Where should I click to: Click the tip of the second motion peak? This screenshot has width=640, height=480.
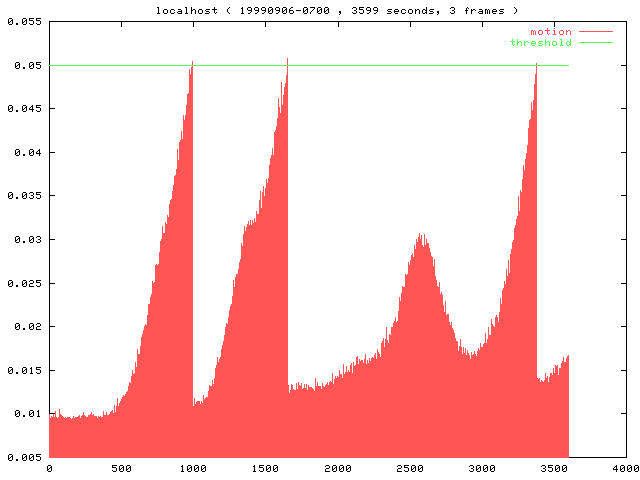tap(287, 60)
